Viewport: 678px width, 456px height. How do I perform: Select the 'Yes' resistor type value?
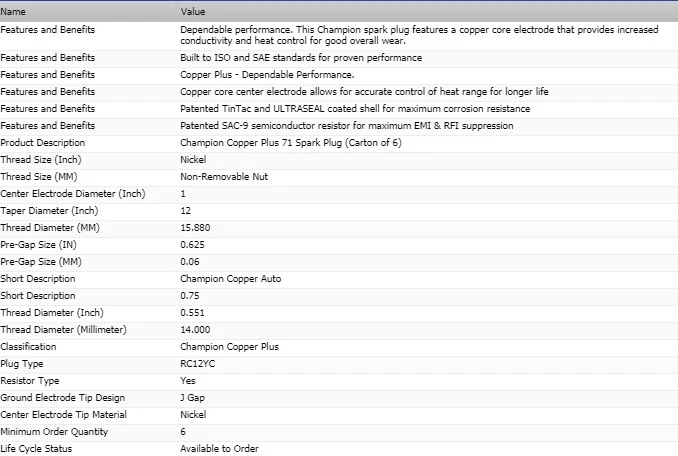pyautogui.click(x=188, y=381)
